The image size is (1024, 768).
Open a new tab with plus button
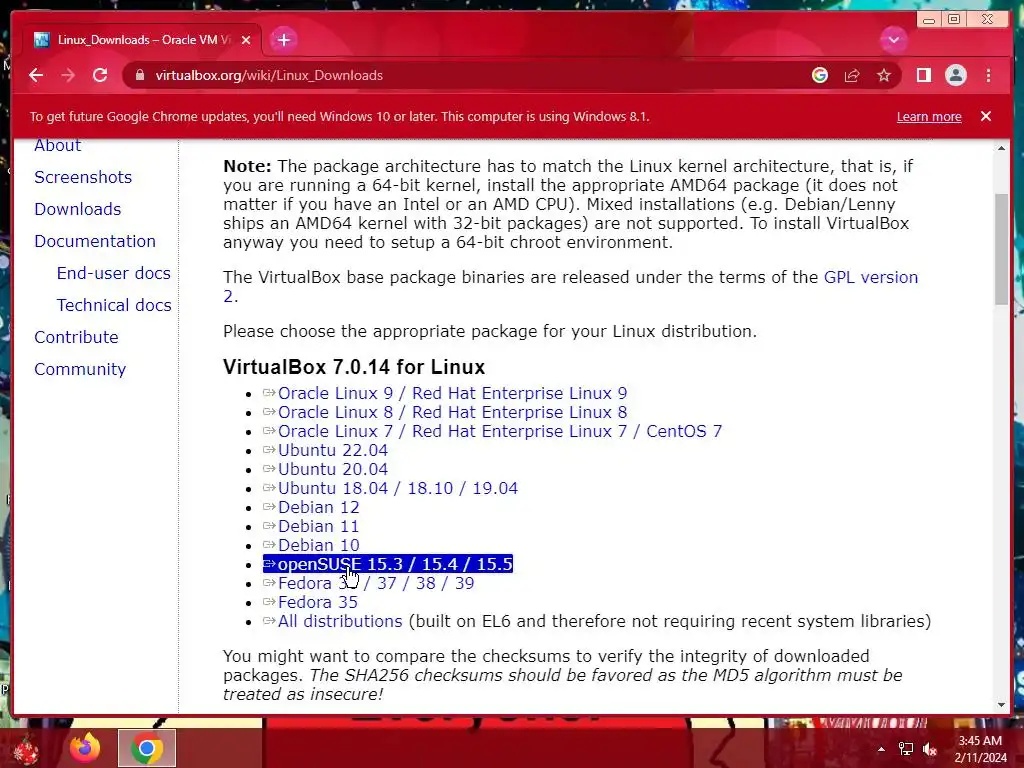(x=283, y=40)
